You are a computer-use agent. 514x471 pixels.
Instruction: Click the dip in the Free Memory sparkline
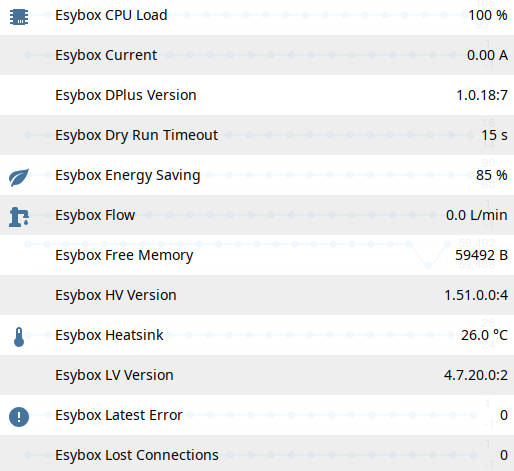tap(428, 265)
